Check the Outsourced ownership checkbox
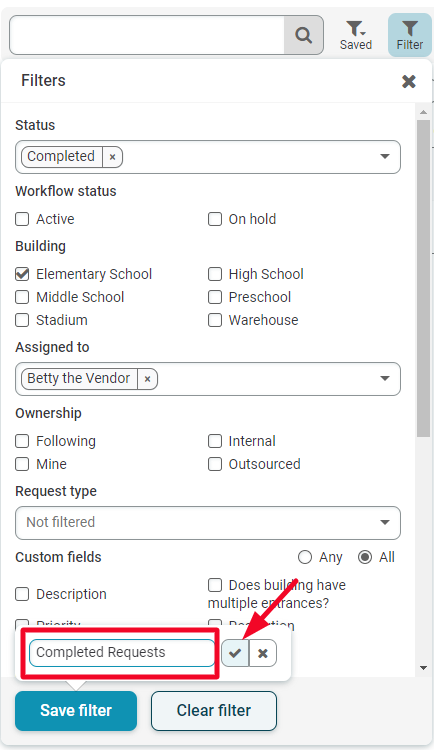This screenshot has height=750, width=434. [215, 464]
